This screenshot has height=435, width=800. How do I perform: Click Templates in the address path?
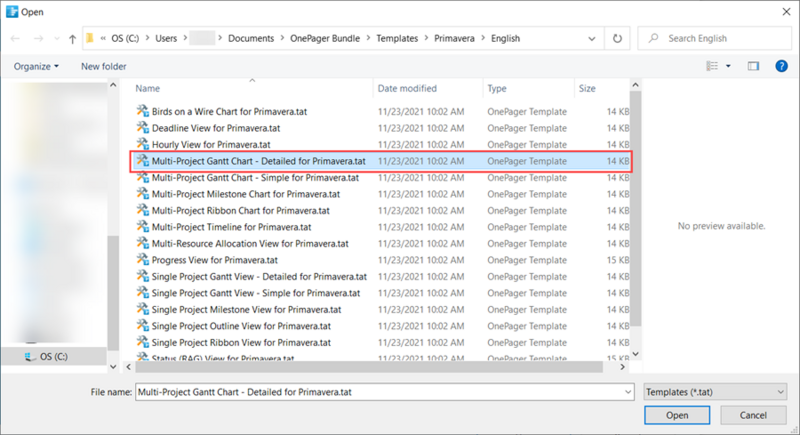click(x=397, y=38)
